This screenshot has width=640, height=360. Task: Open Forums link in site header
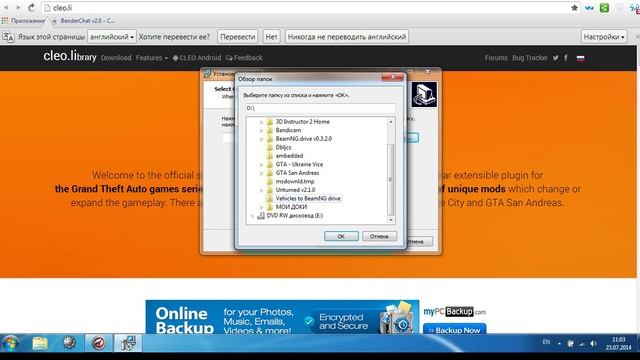point(496,58)
